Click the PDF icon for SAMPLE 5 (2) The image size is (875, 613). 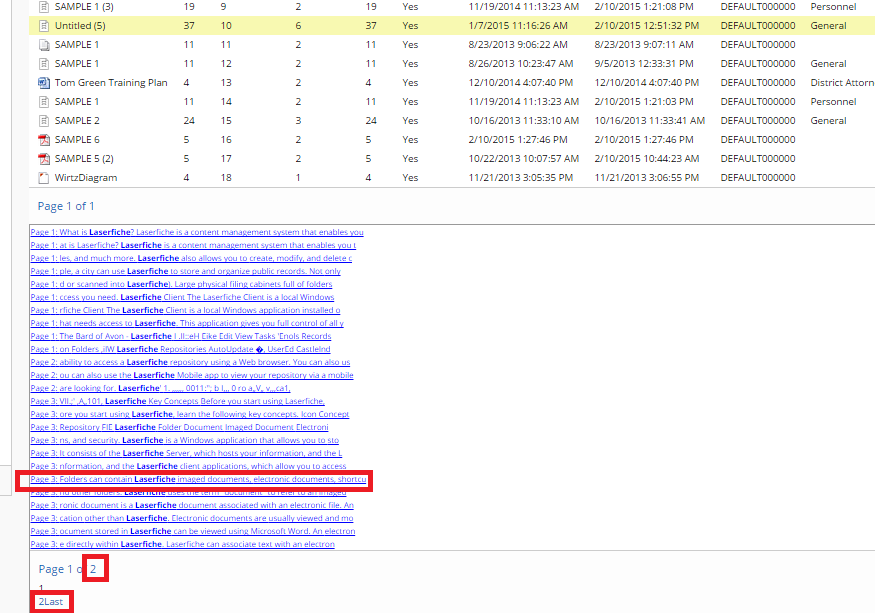click(44, 159)
